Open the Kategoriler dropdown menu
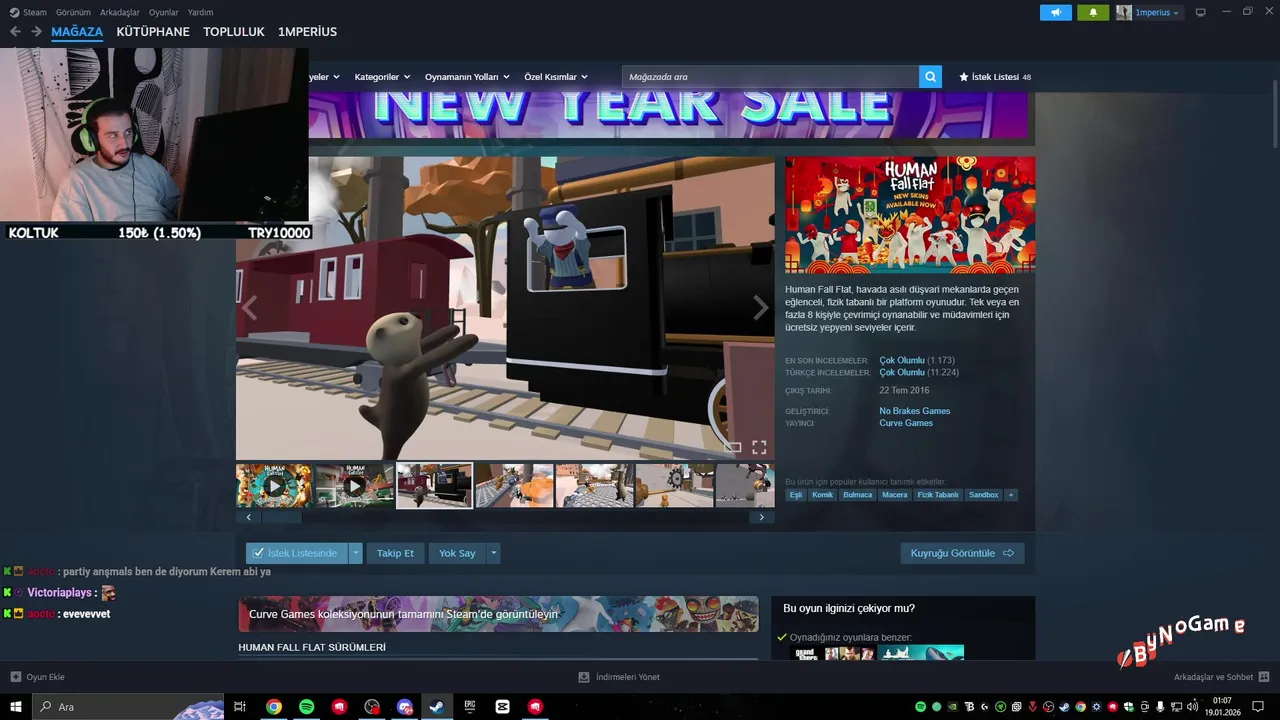1280x720 pixels. (x=381, y=77)
